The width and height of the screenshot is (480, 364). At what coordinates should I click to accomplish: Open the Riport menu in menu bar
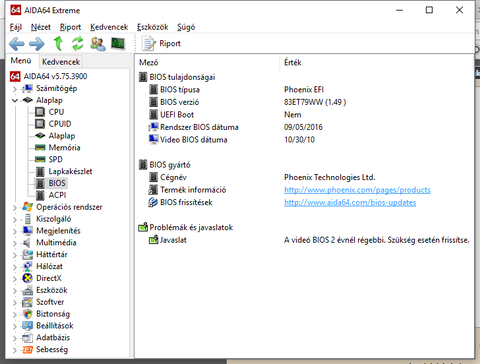click(70, 27)
